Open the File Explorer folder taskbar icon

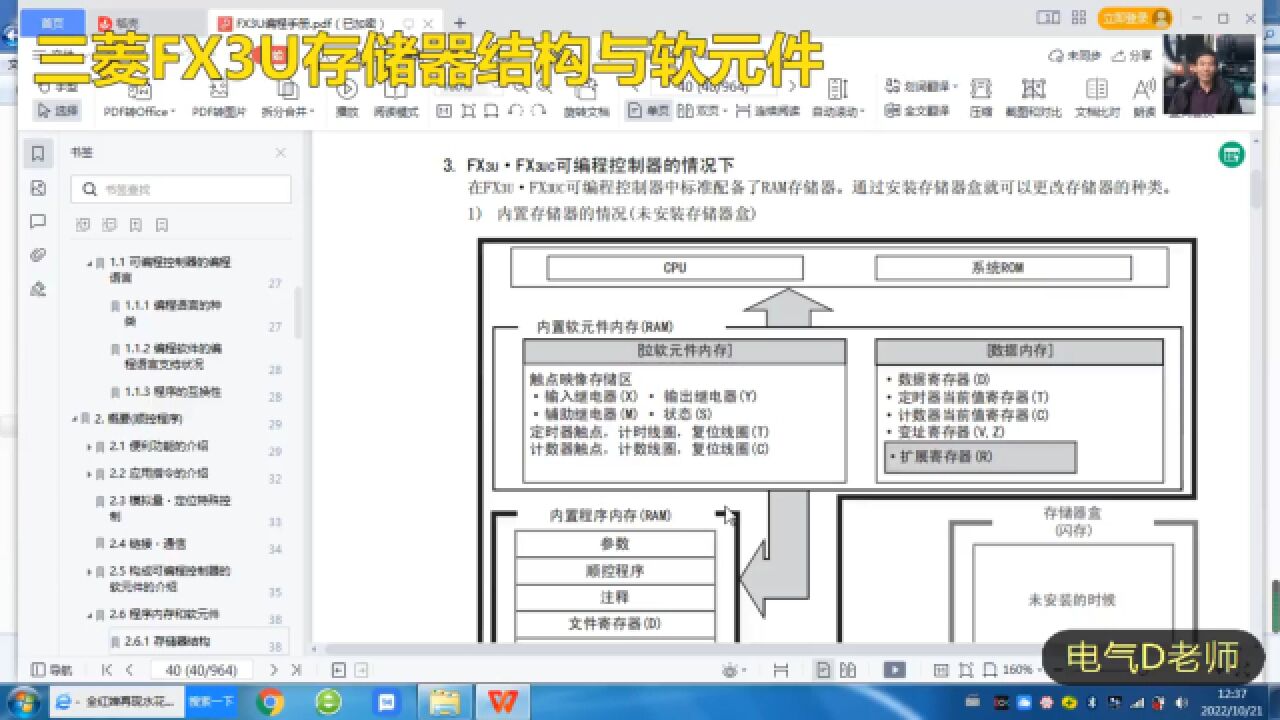445,702
